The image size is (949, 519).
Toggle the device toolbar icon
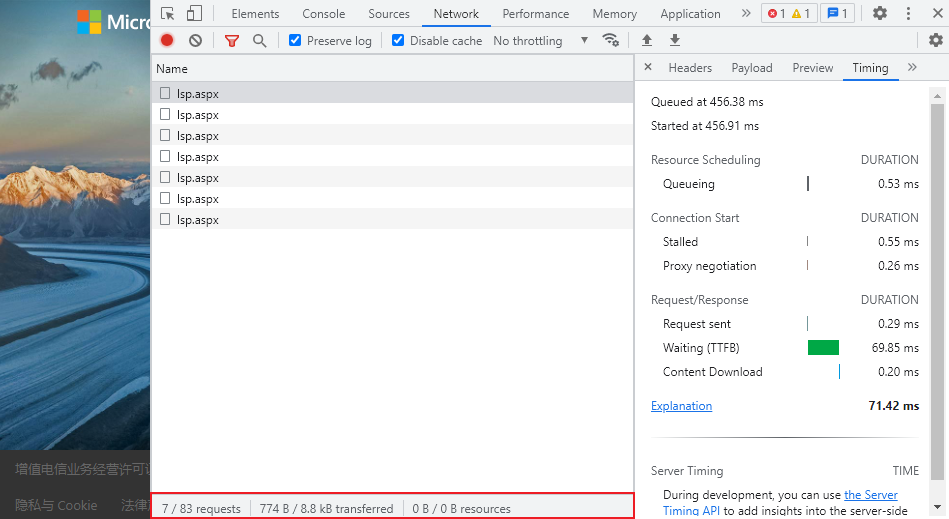click(194, 14)
